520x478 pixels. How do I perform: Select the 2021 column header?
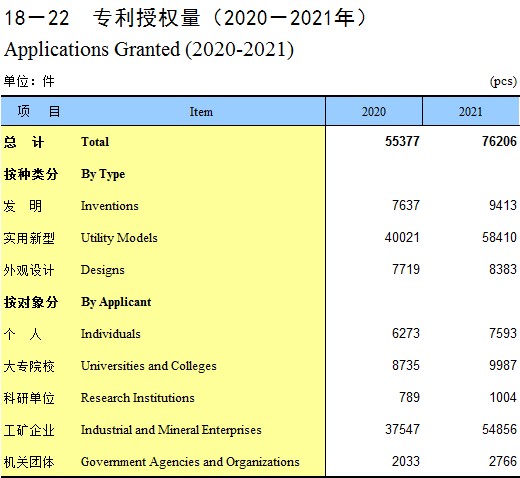point(471,111)
